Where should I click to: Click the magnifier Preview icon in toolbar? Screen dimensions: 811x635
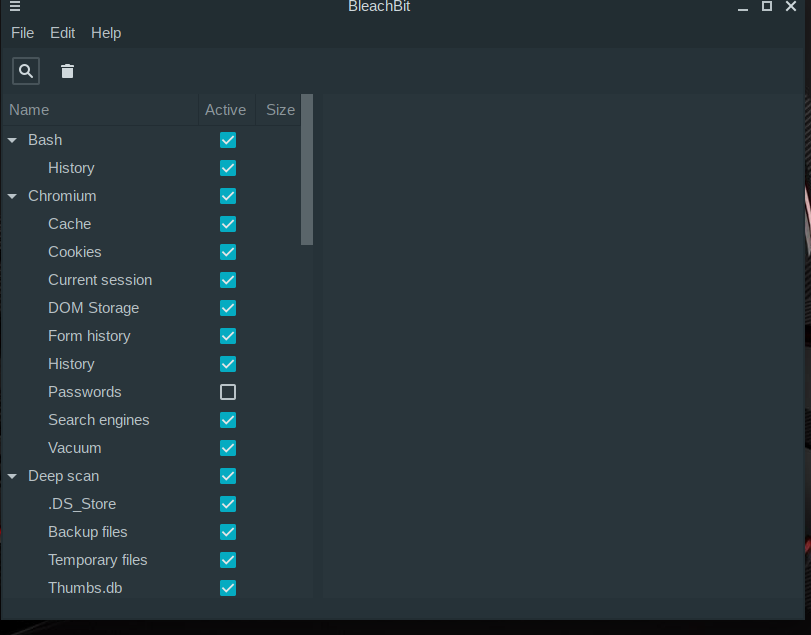(x=26, y=71)
